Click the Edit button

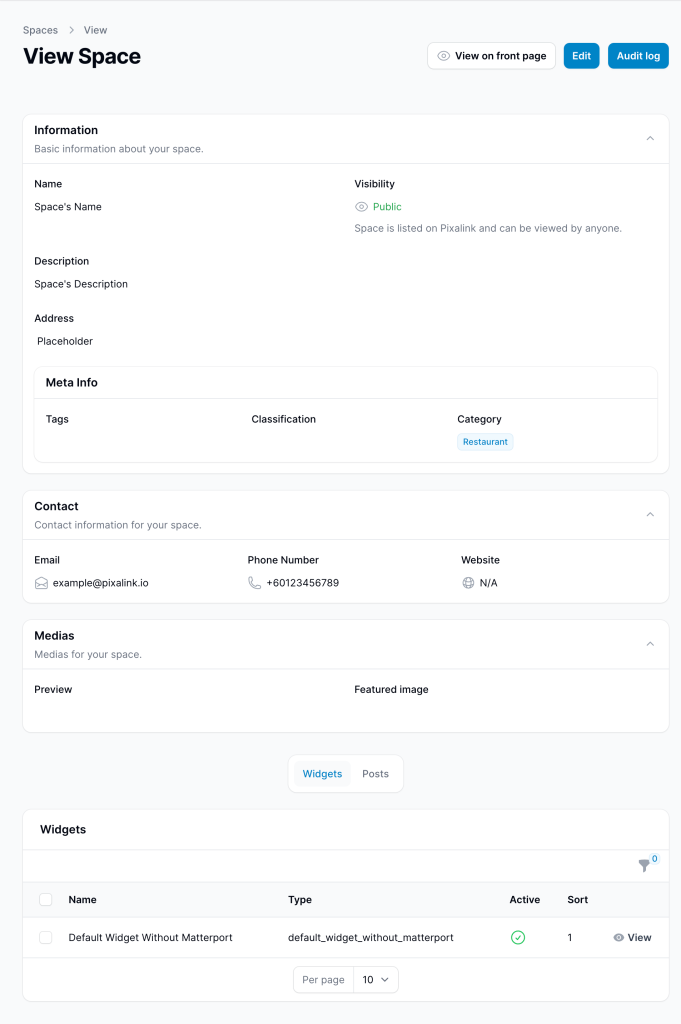[x=582, y=56]
